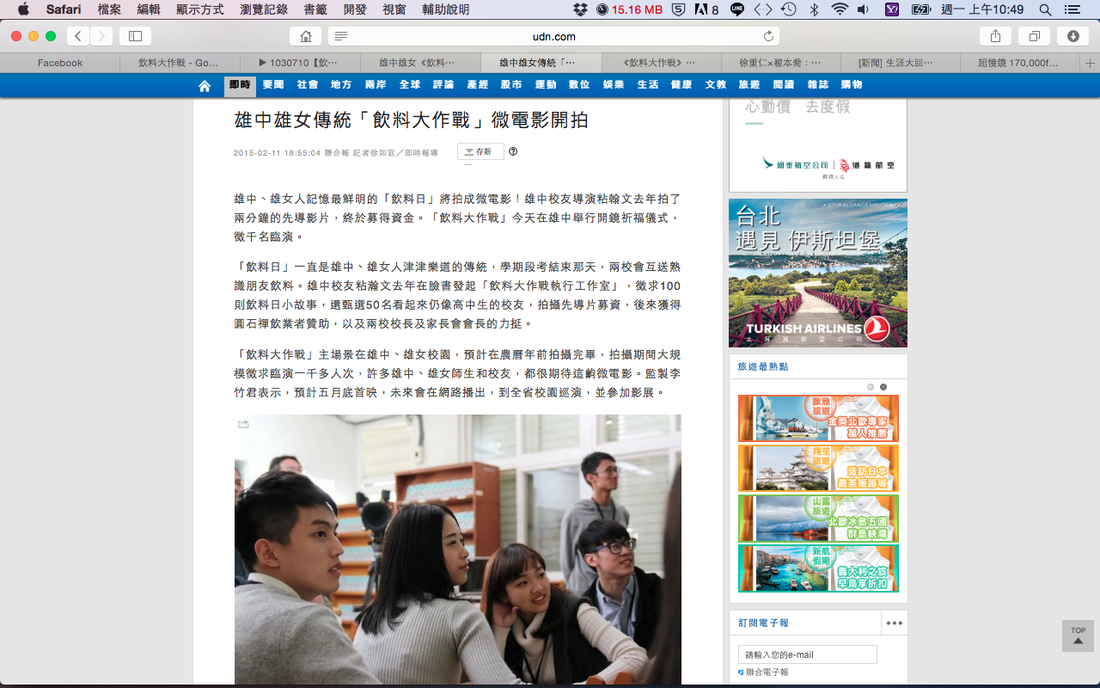Click 股市 in the blue navbar
This screenshot has height=688, width=1100.
511,85
